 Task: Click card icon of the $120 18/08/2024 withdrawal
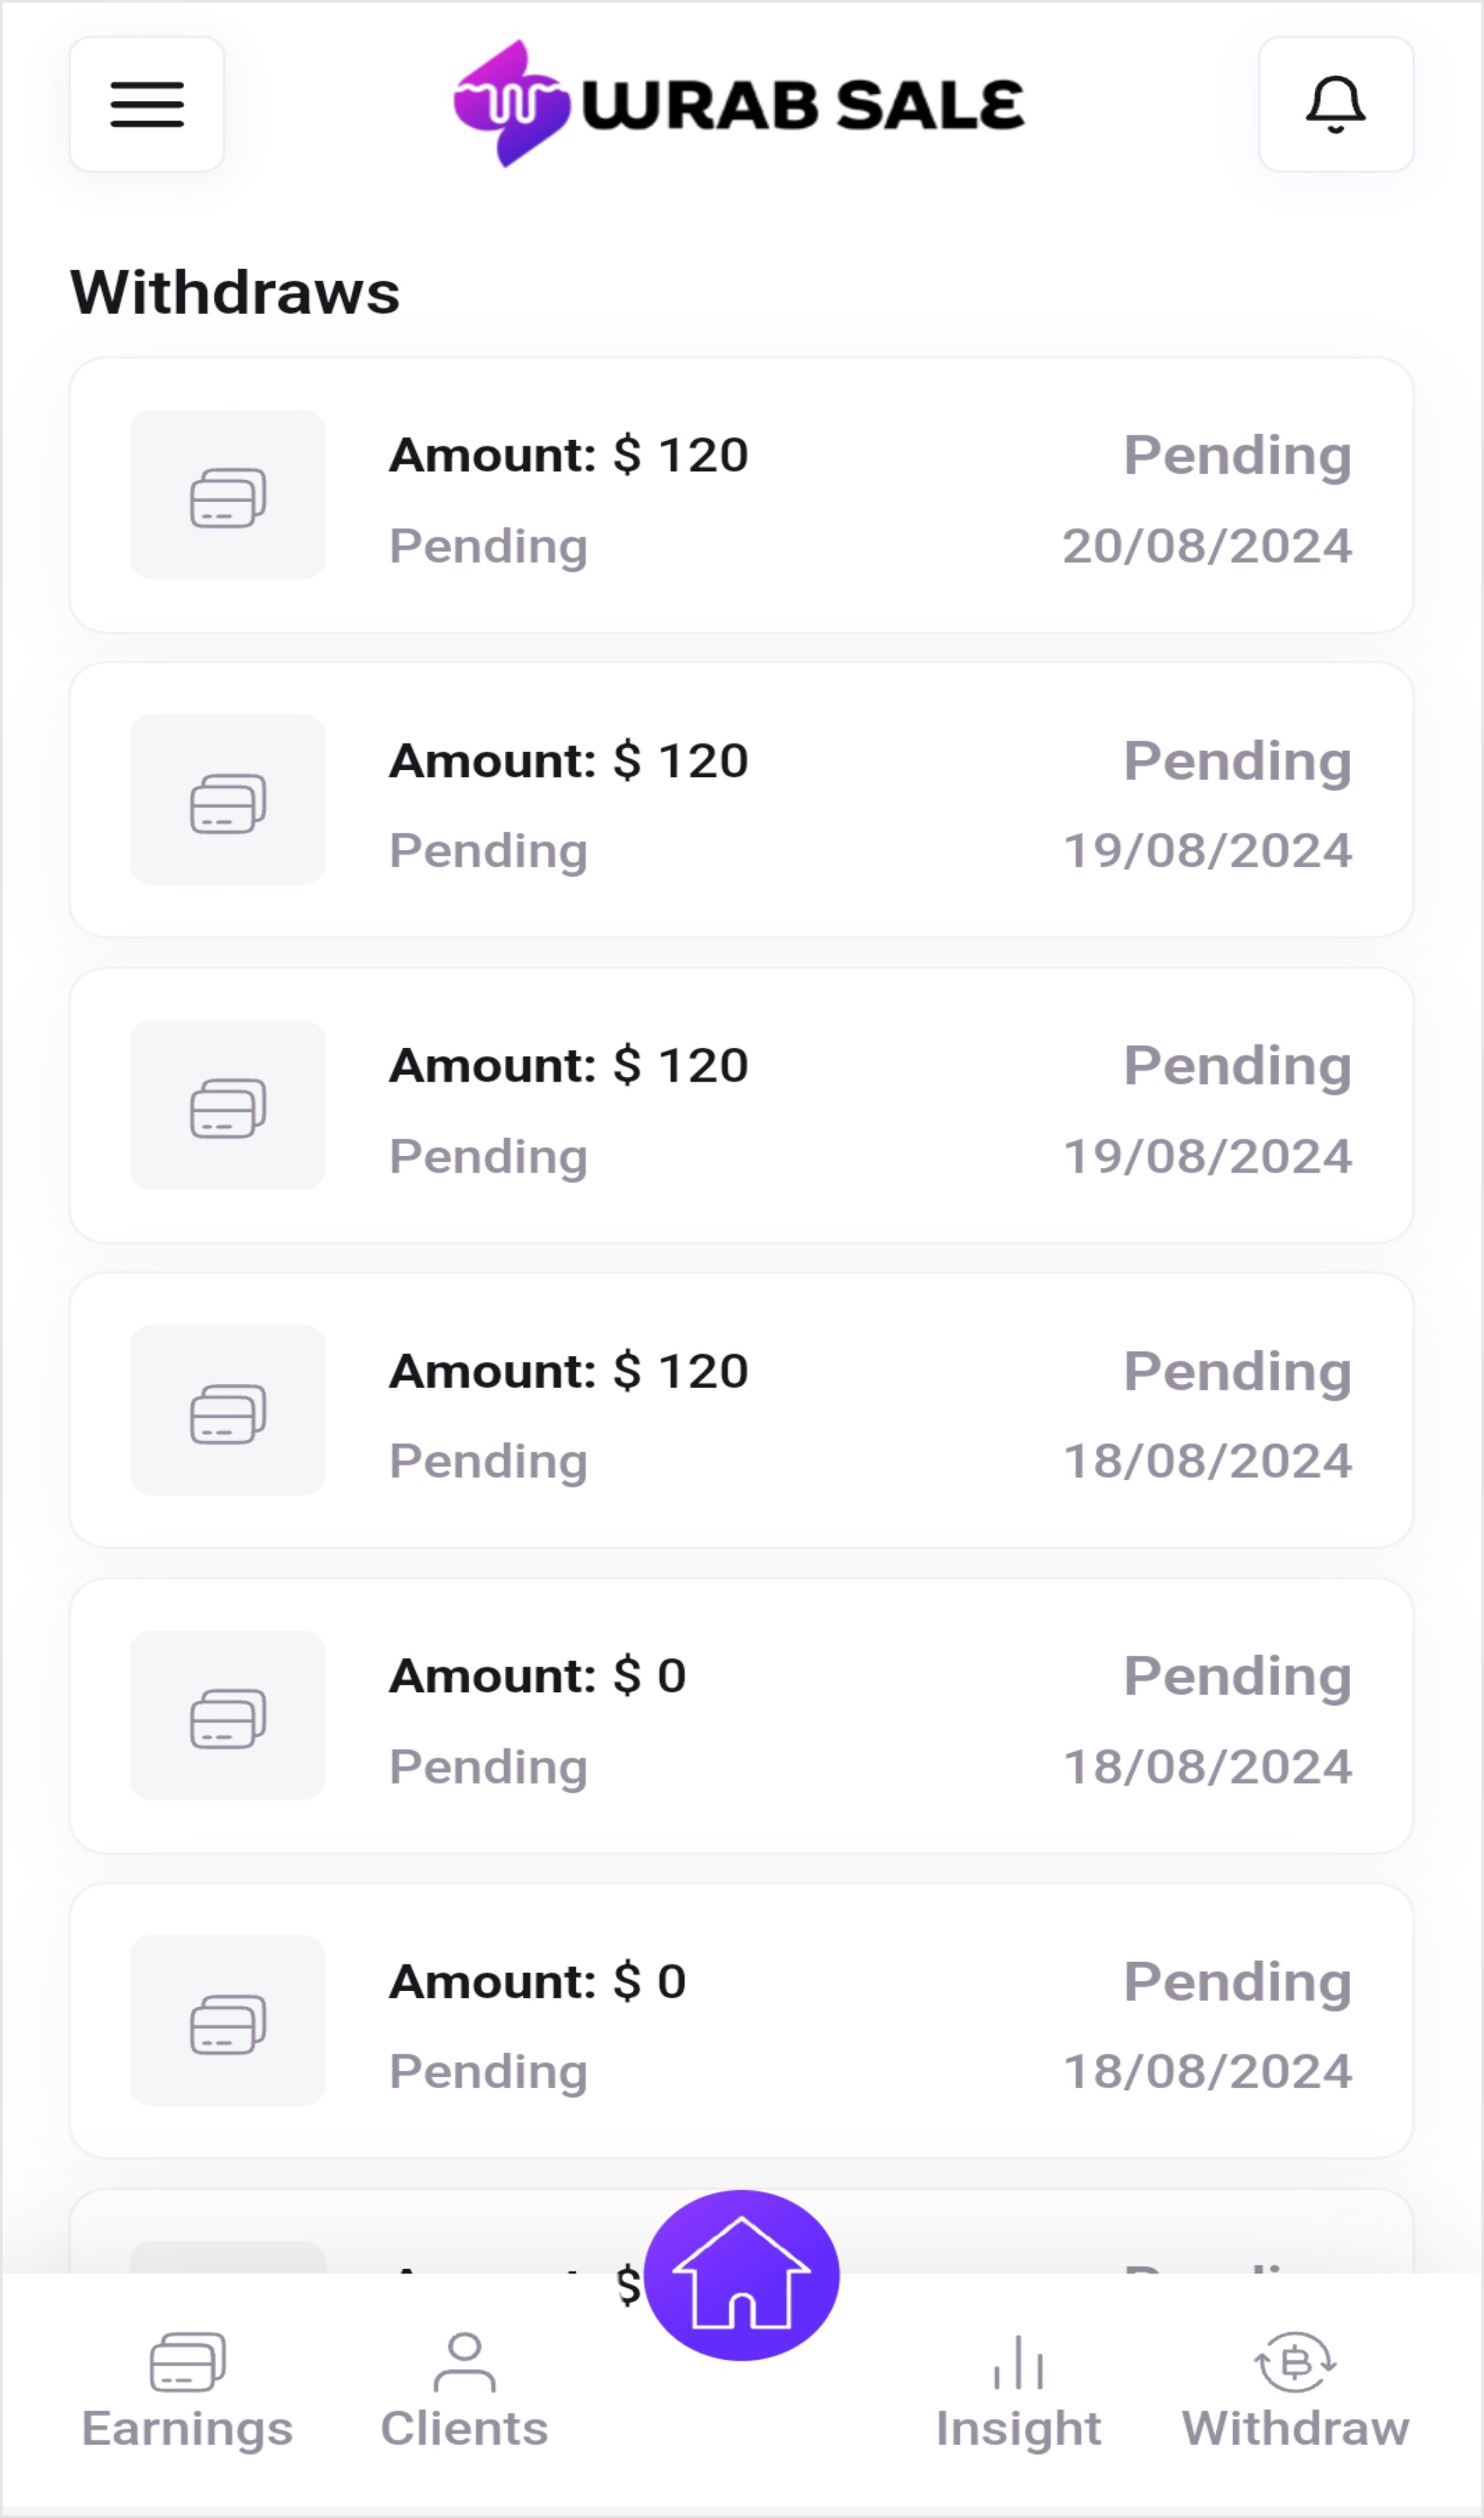228,1410
